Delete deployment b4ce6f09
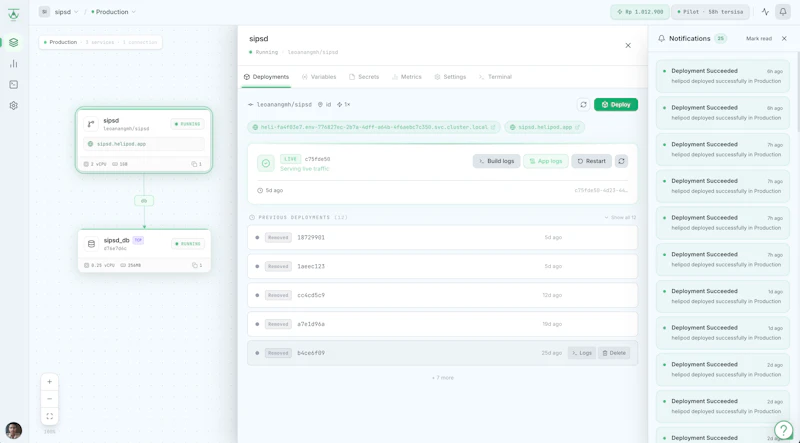Image resolution: width=800 pixels, height=443 pixels. 614,353
